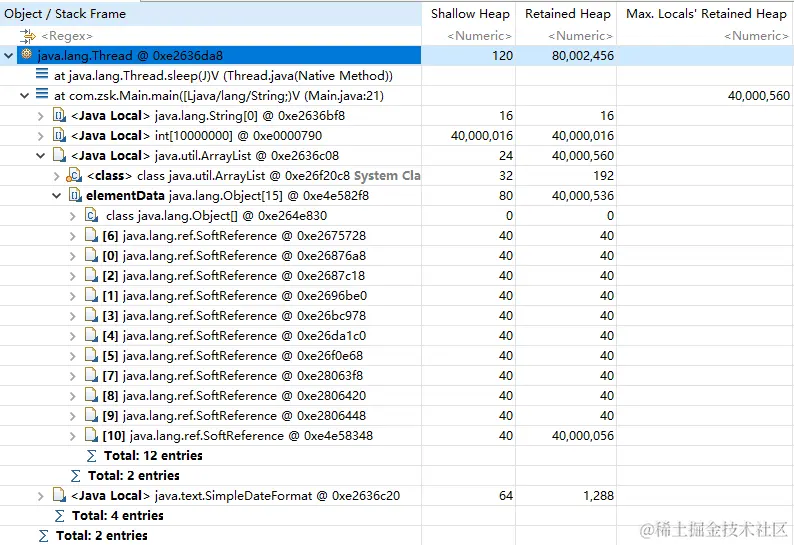This screenshot has width=794, height=545.
Task: Click the class icon of java.lang.Object[]
Action: click(91, 215)
